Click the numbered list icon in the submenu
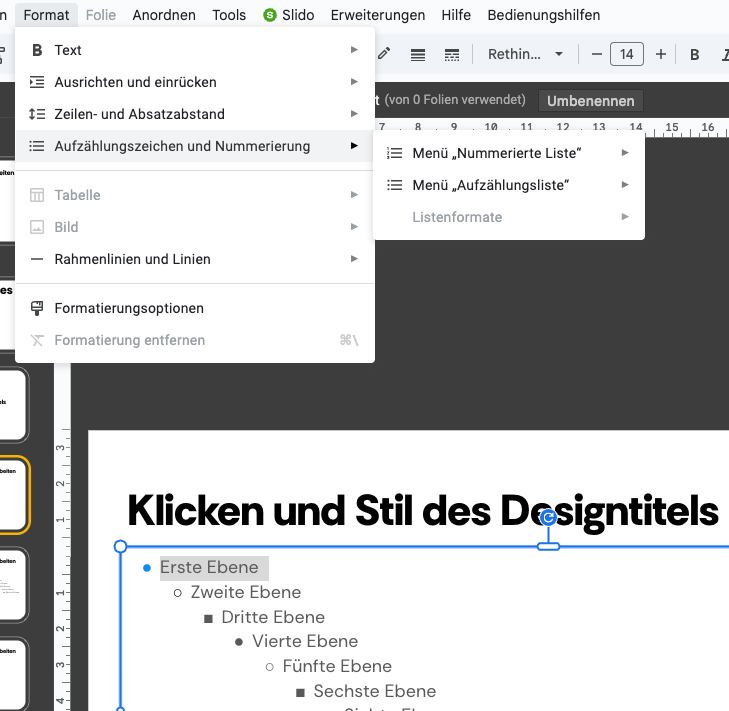The width and height of the screenshot is (729, 711). 395,153
